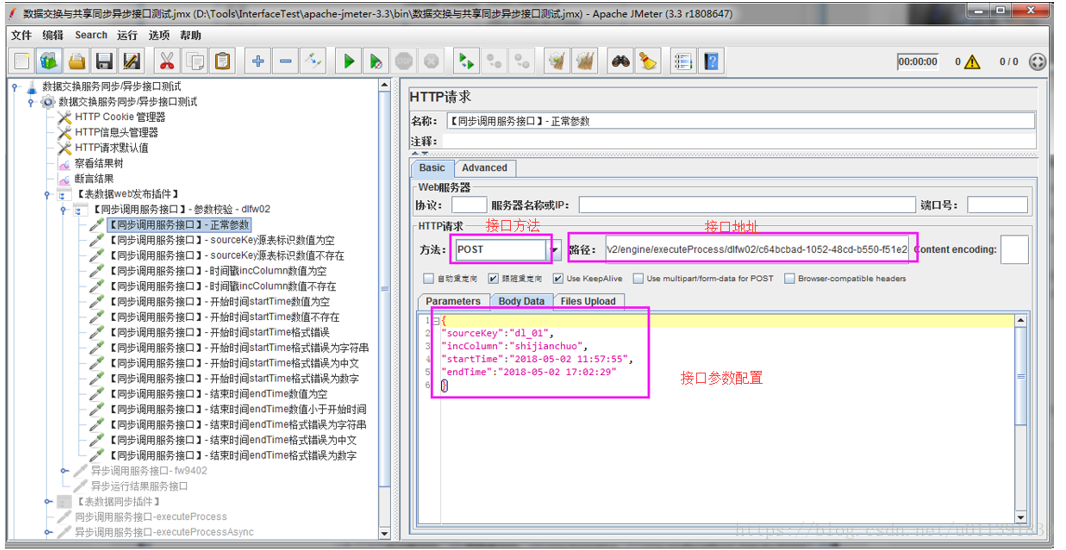Switch to the Files Upload tab
Viewport: 1066px width, 550px height.
(588, 301)
